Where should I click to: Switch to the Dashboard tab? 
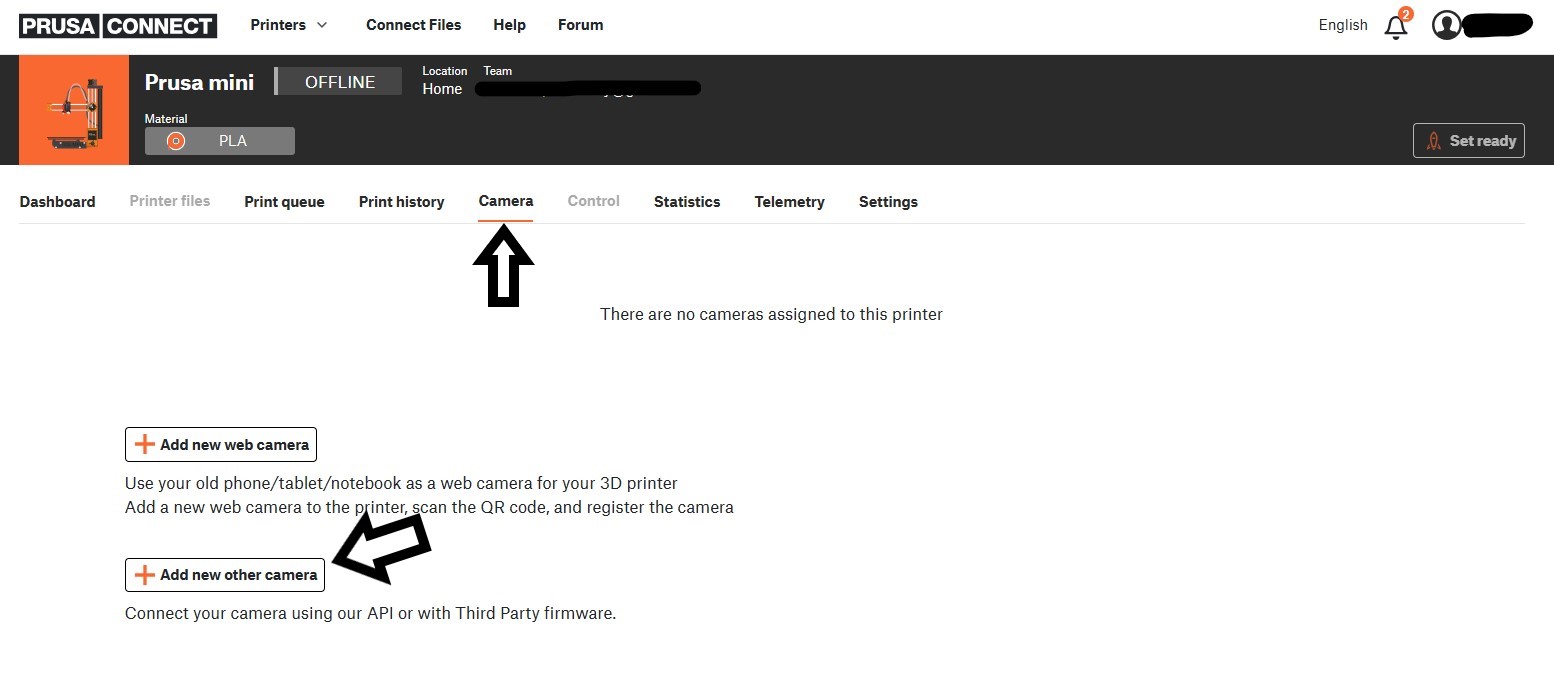(57, 202)
